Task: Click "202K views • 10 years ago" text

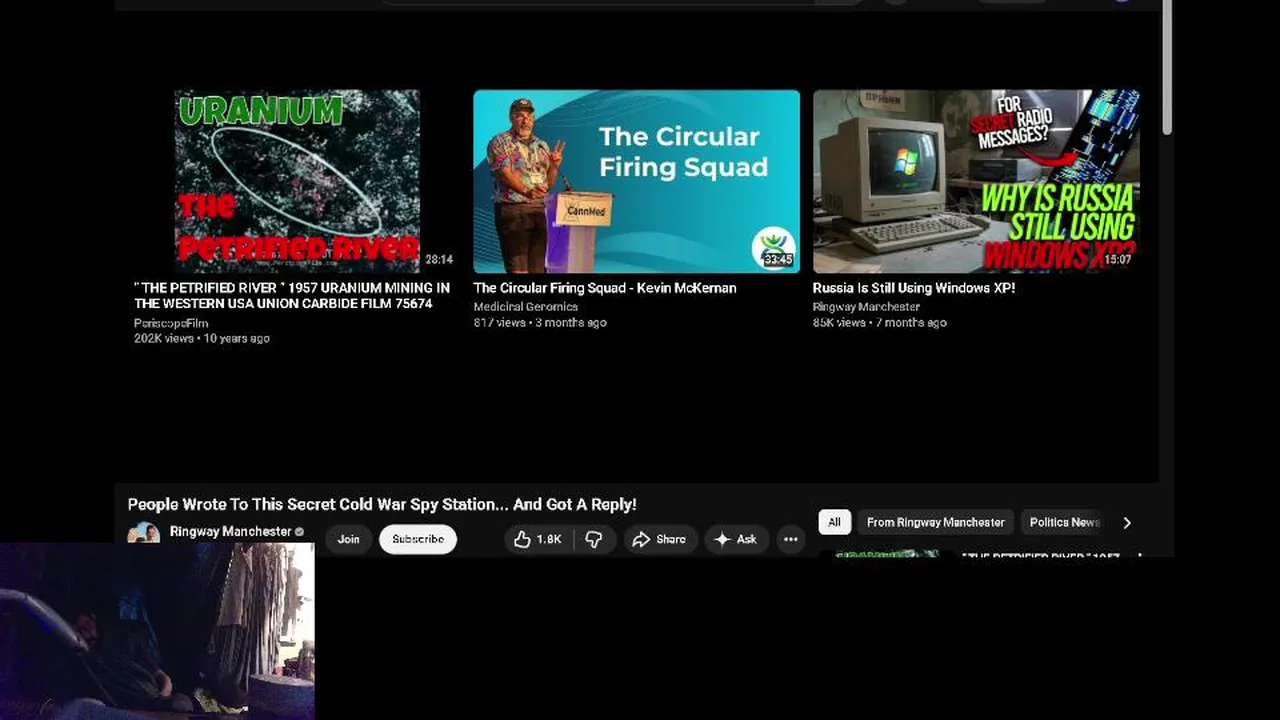Action: pyautogui.click(x=202, y=339)
